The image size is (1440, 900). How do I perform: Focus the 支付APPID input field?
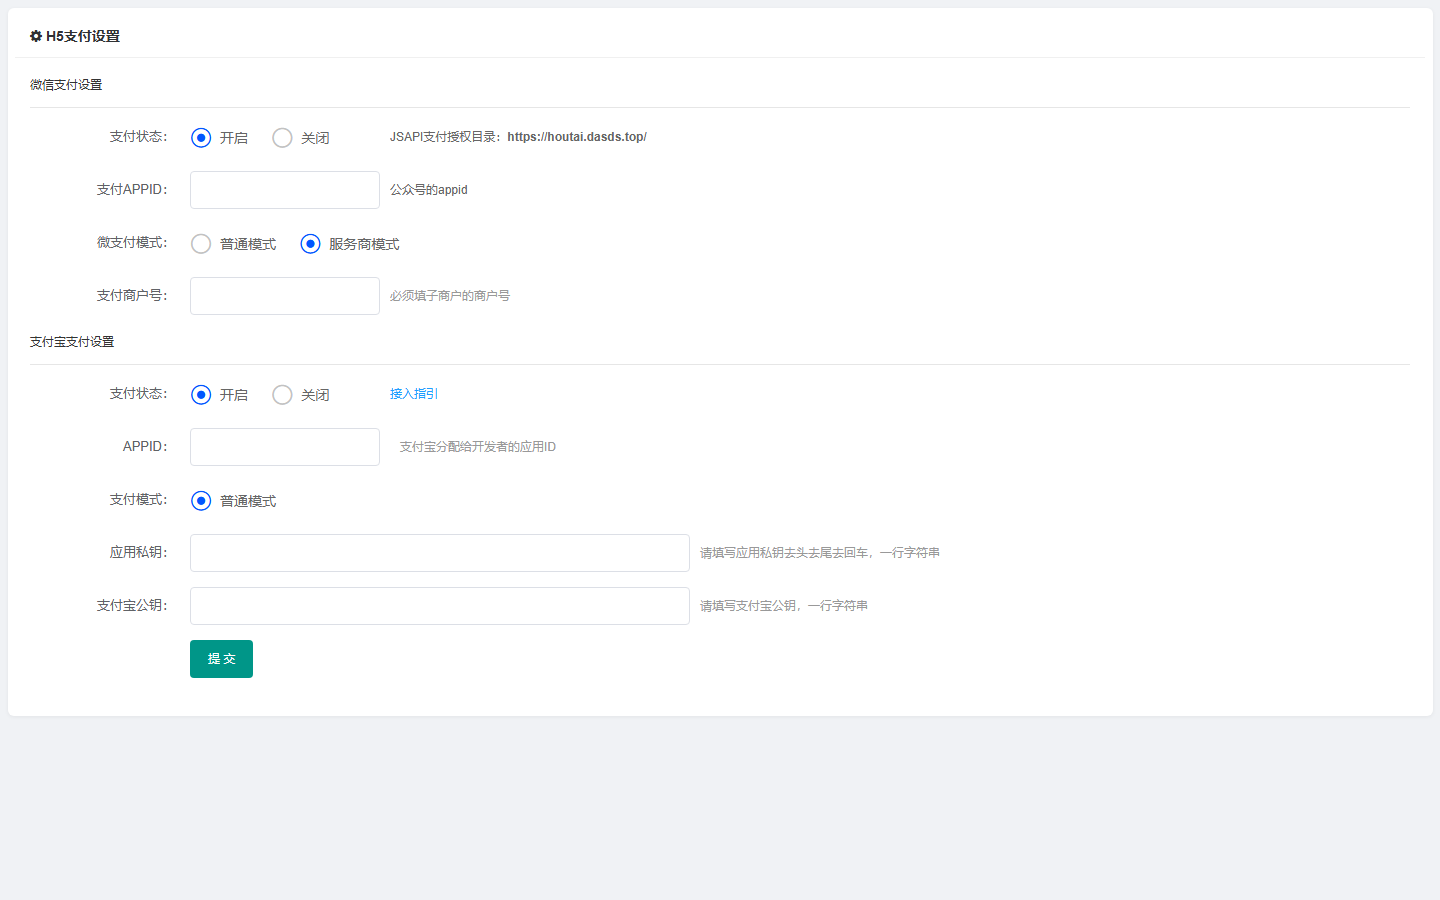point(285,190)
